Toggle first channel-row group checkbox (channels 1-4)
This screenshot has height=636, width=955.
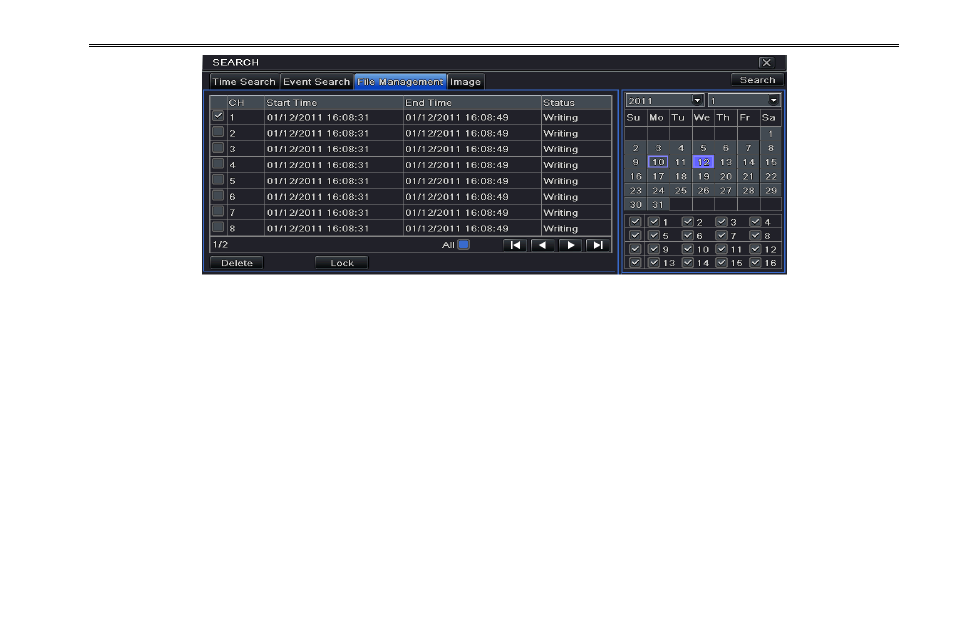pos(635,222)
